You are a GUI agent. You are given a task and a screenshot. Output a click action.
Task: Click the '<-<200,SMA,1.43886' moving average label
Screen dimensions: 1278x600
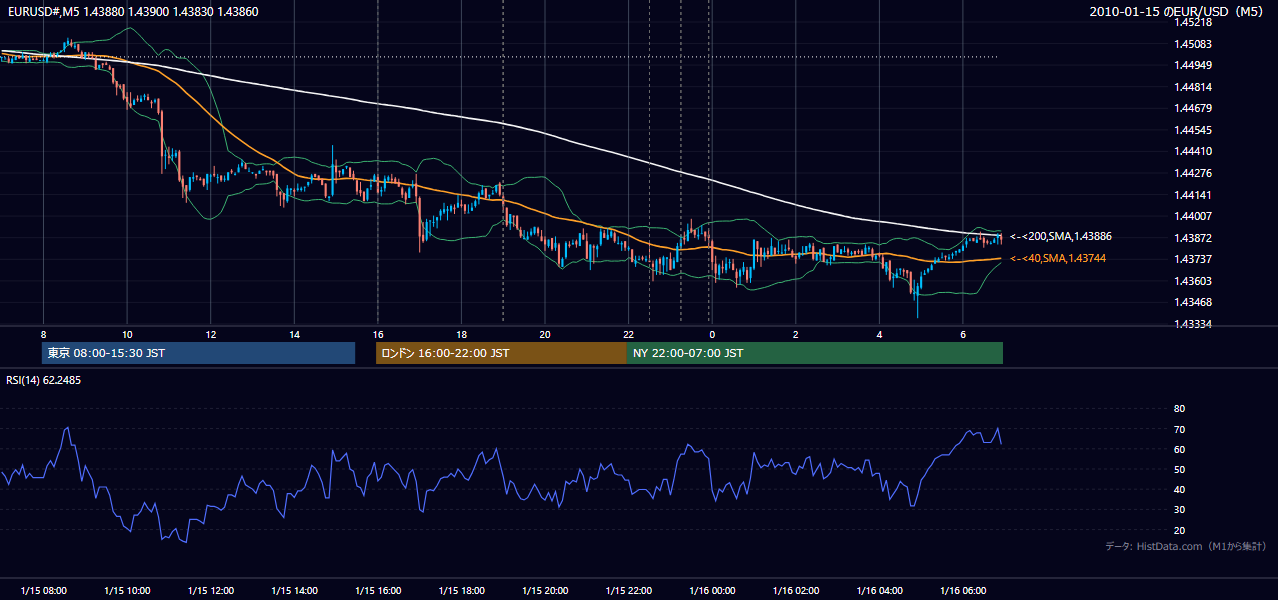pyautogui.click(x=1061, y=237)
